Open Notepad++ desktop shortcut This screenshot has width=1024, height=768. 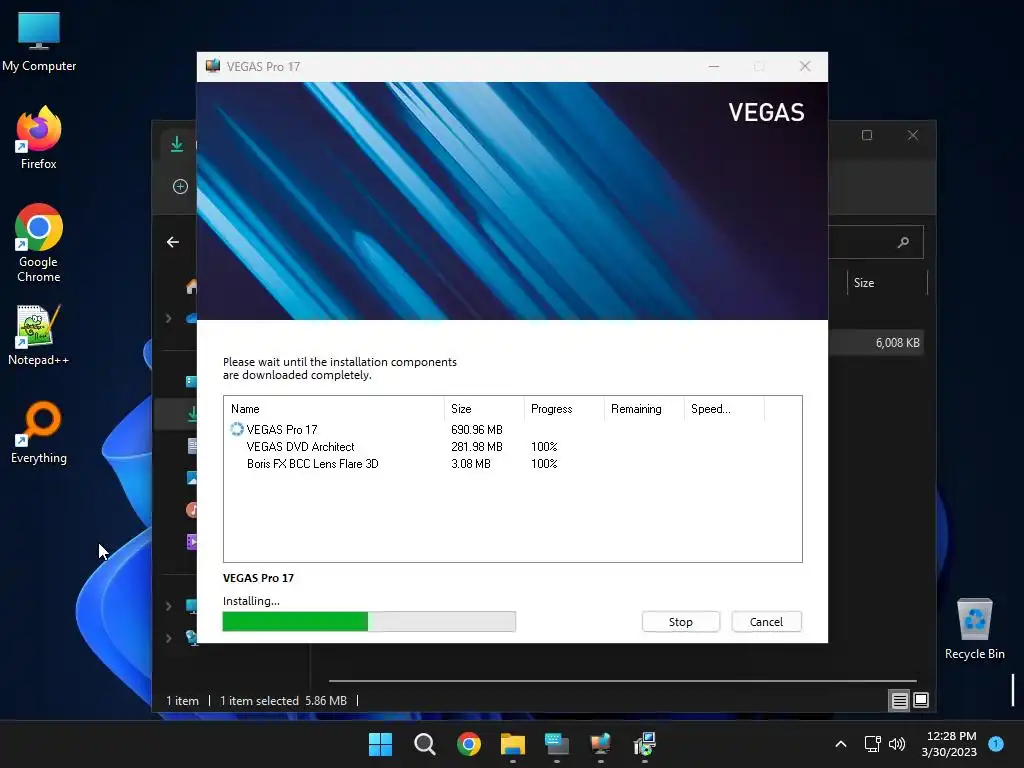(x=39, y=335)
